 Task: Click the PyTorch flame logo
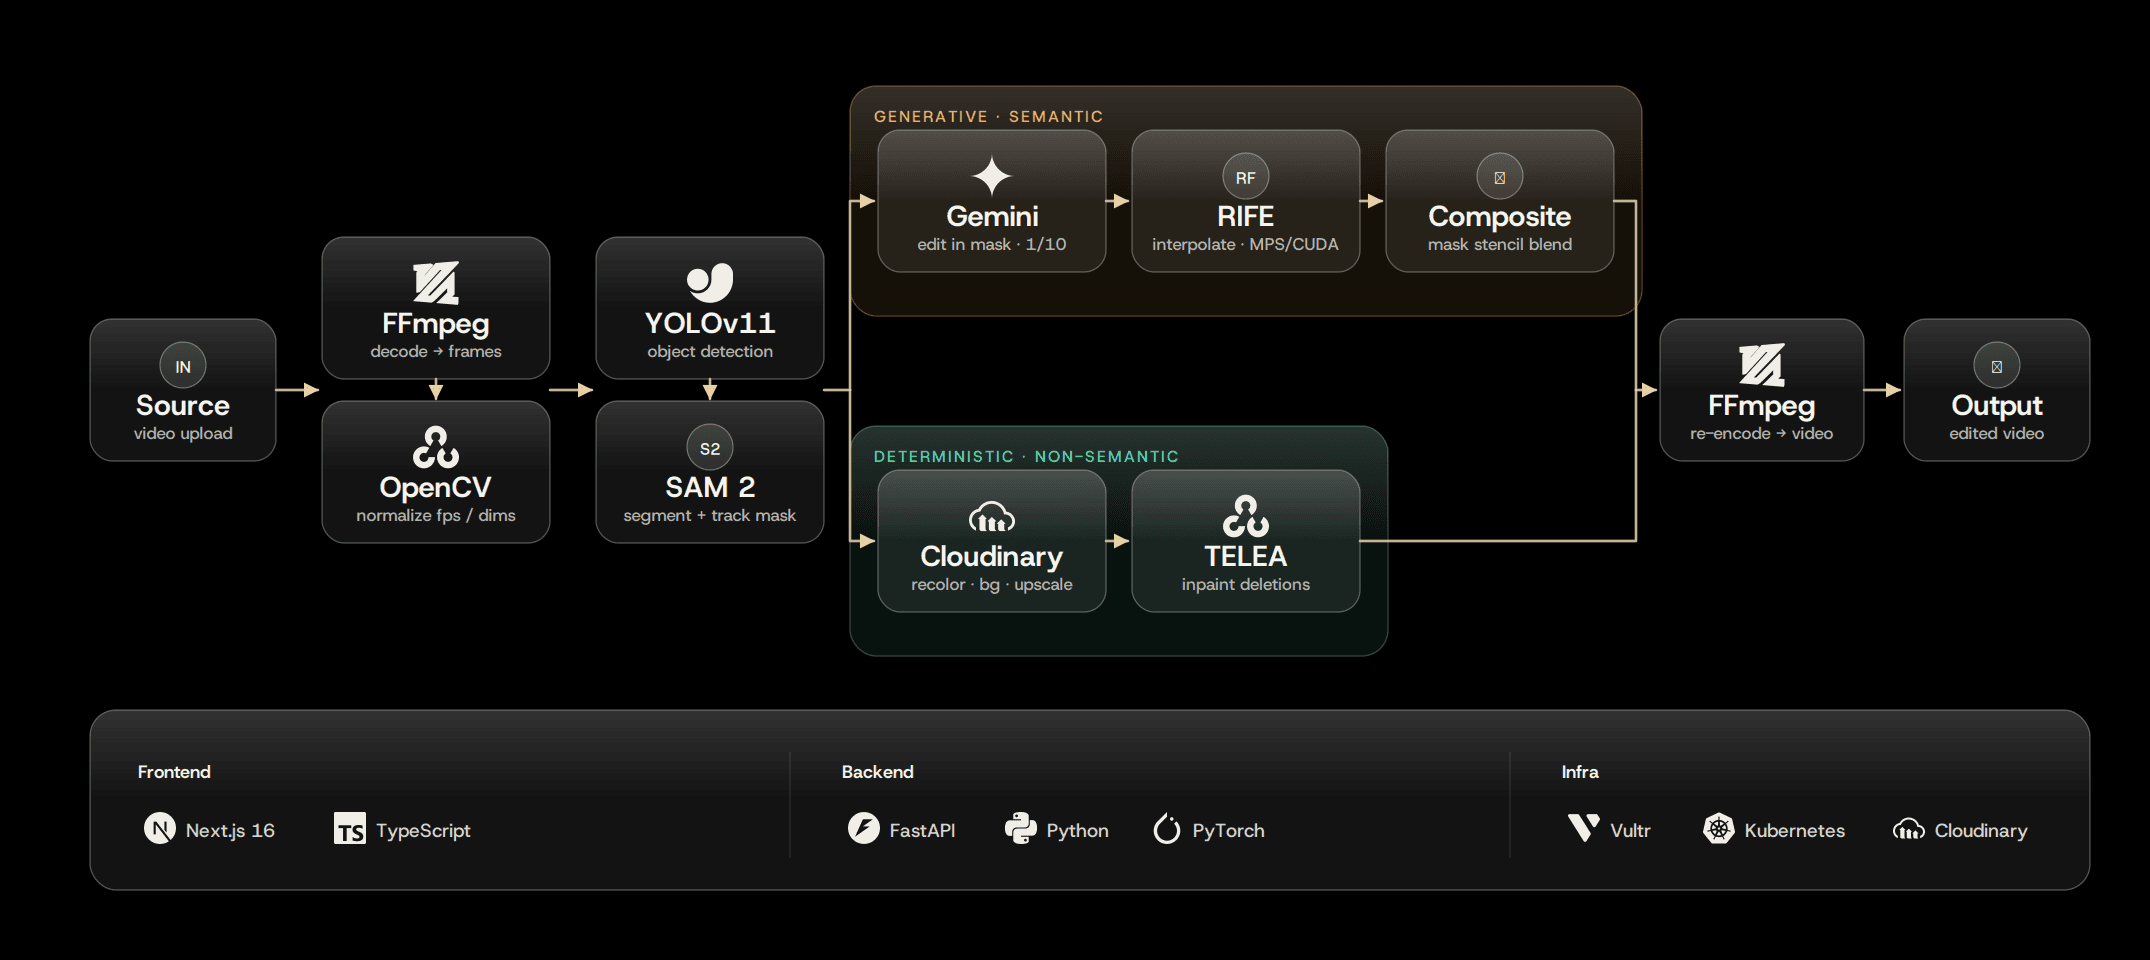pos(1167,828)
